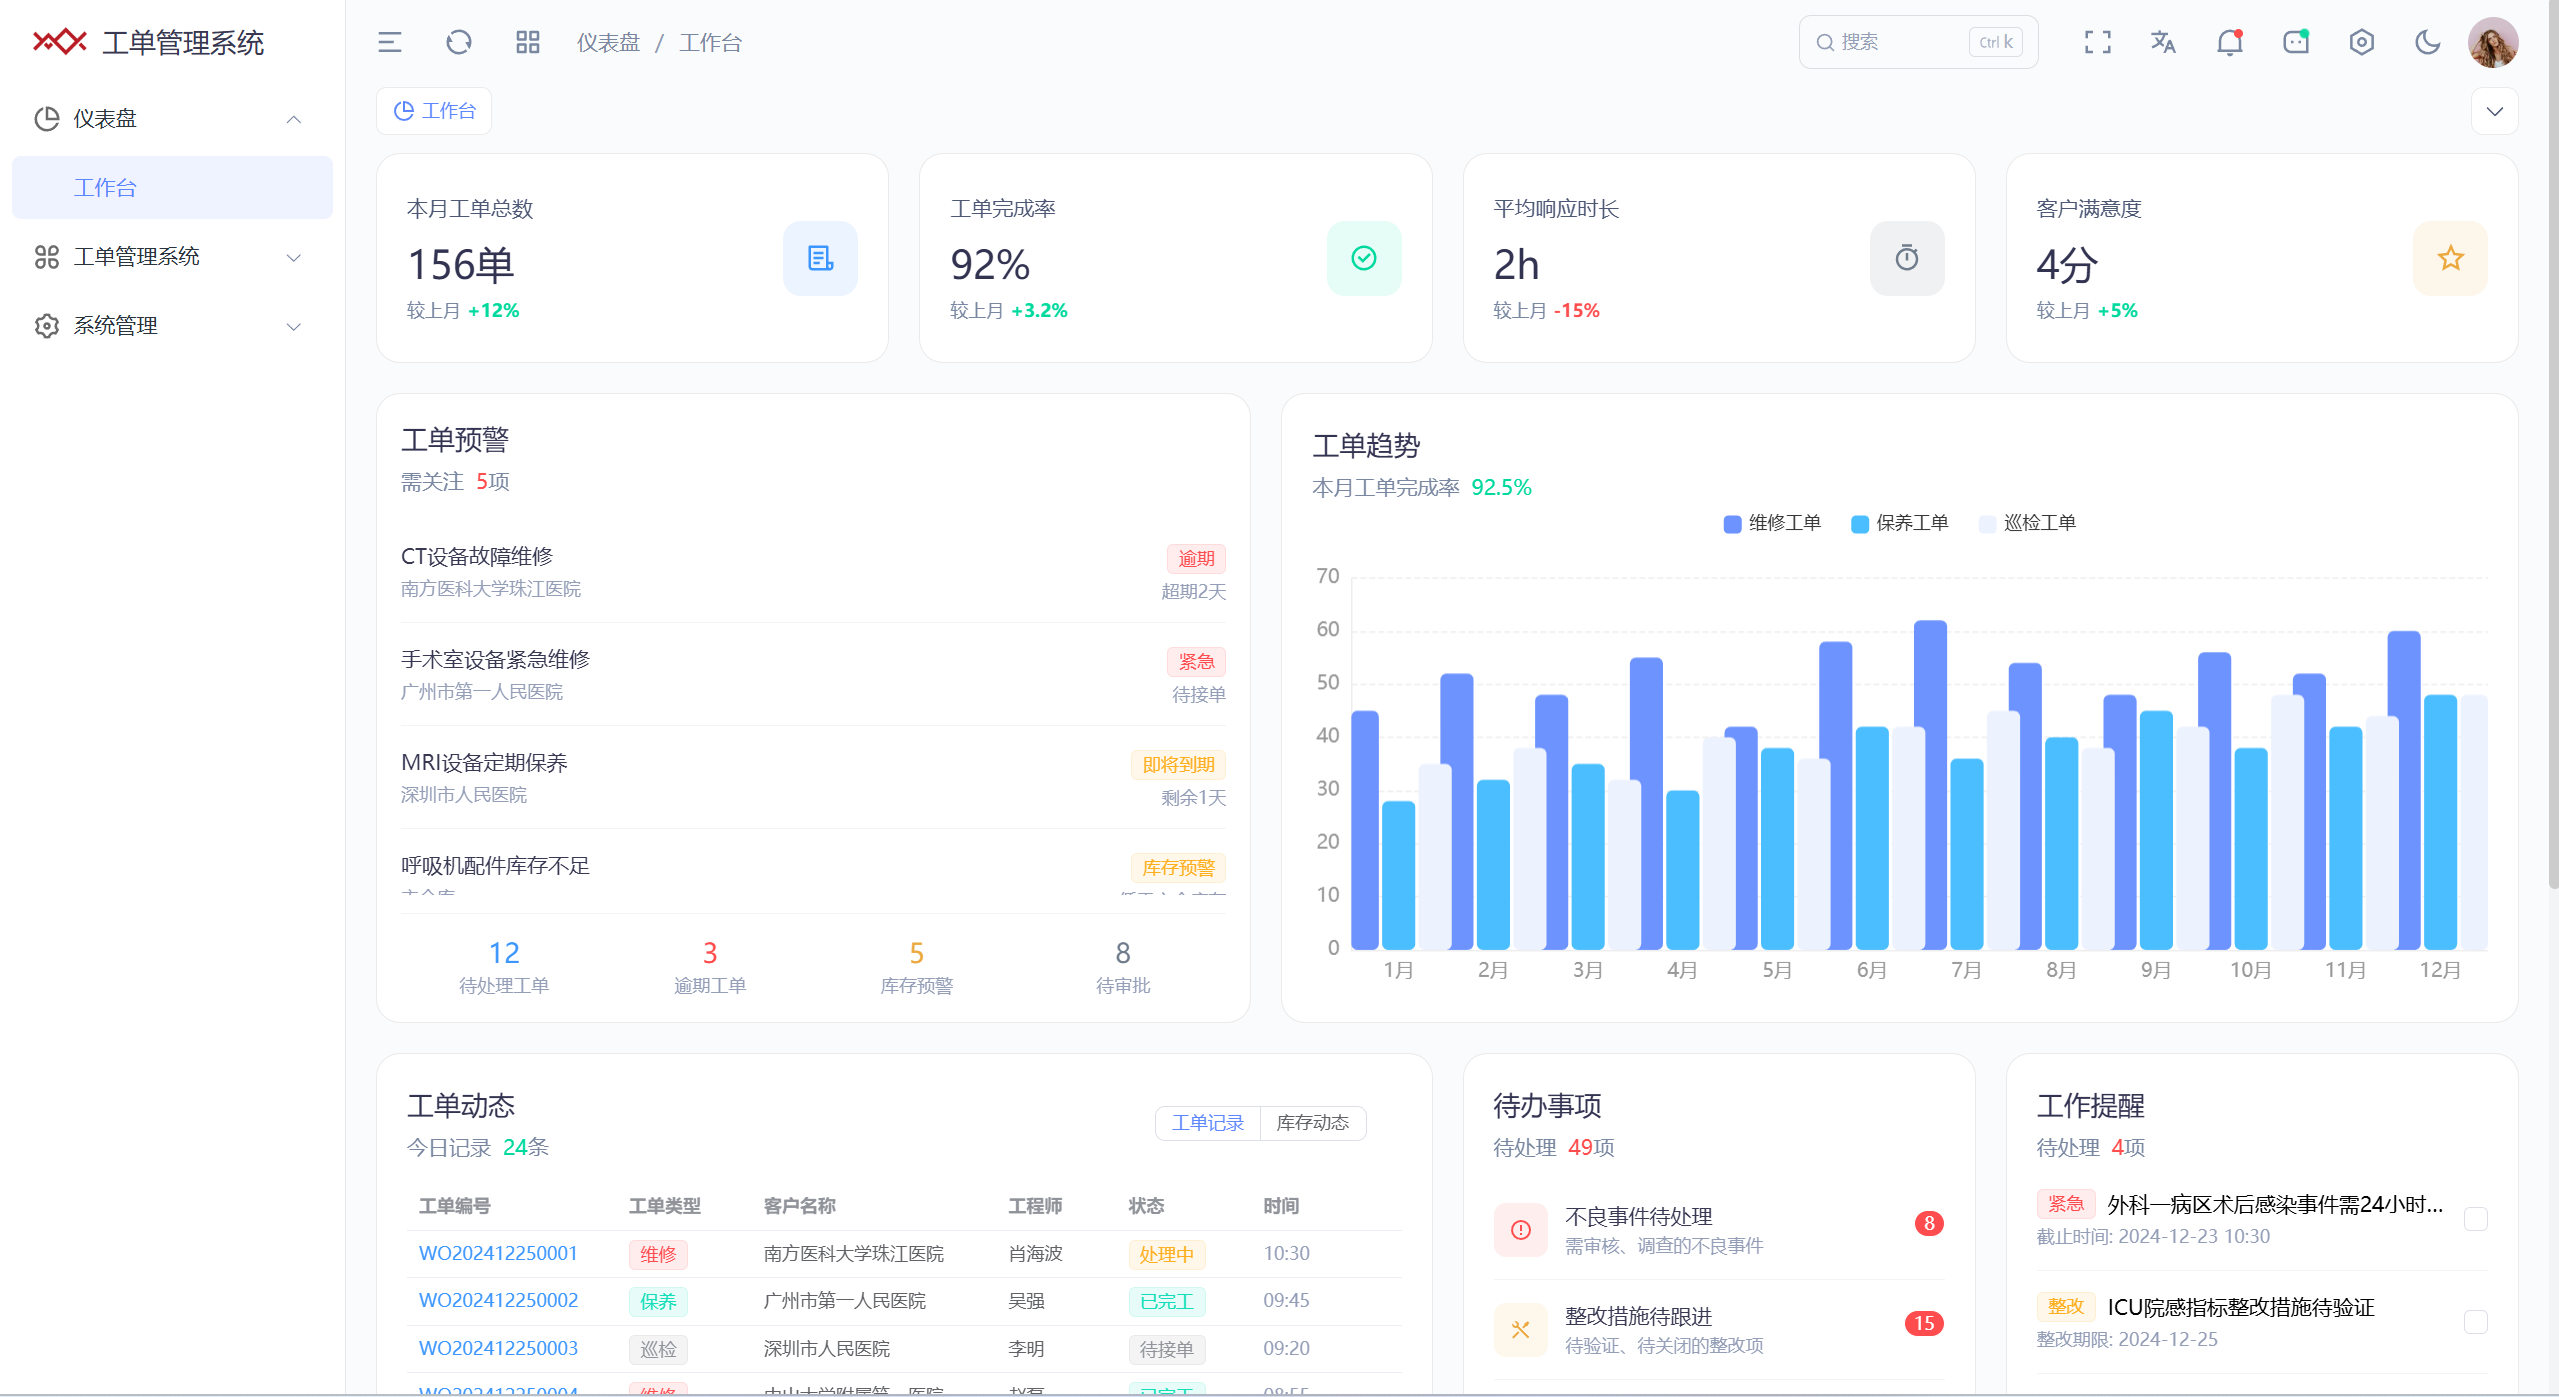The height and width of the screenshot is (1397, 2559).
Task: Click the 搜索 input field
Action: point(1918,42)
